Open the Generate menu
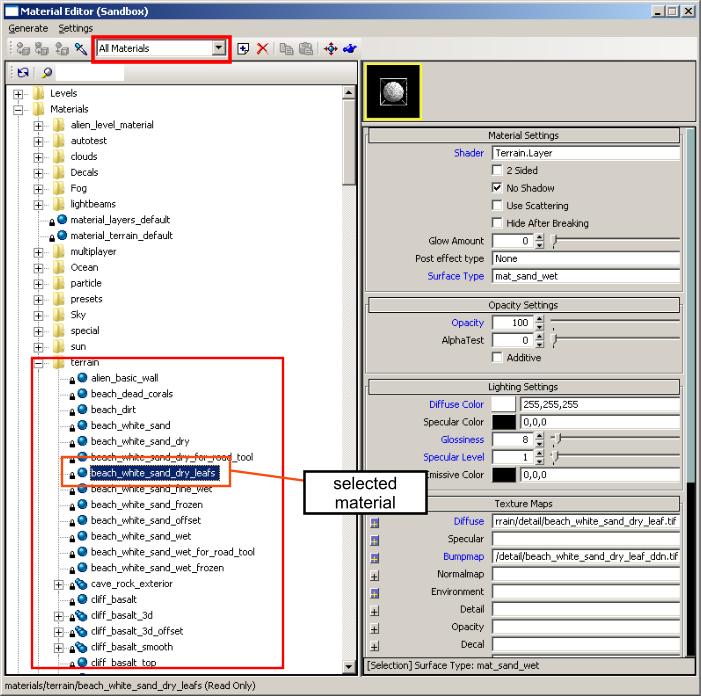The height and width of the screenshot is (696, 701). pos(28,28)
